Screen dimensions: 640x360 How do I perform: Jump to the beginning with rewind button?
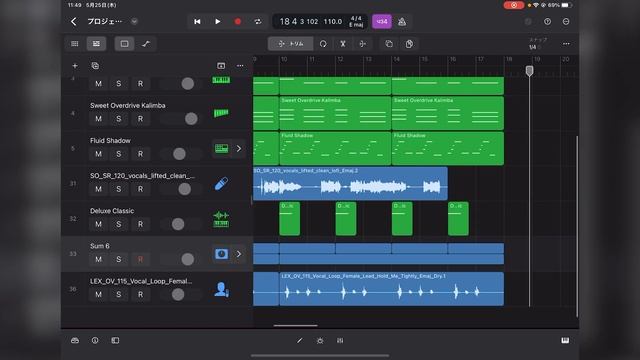tap(197, 22)
